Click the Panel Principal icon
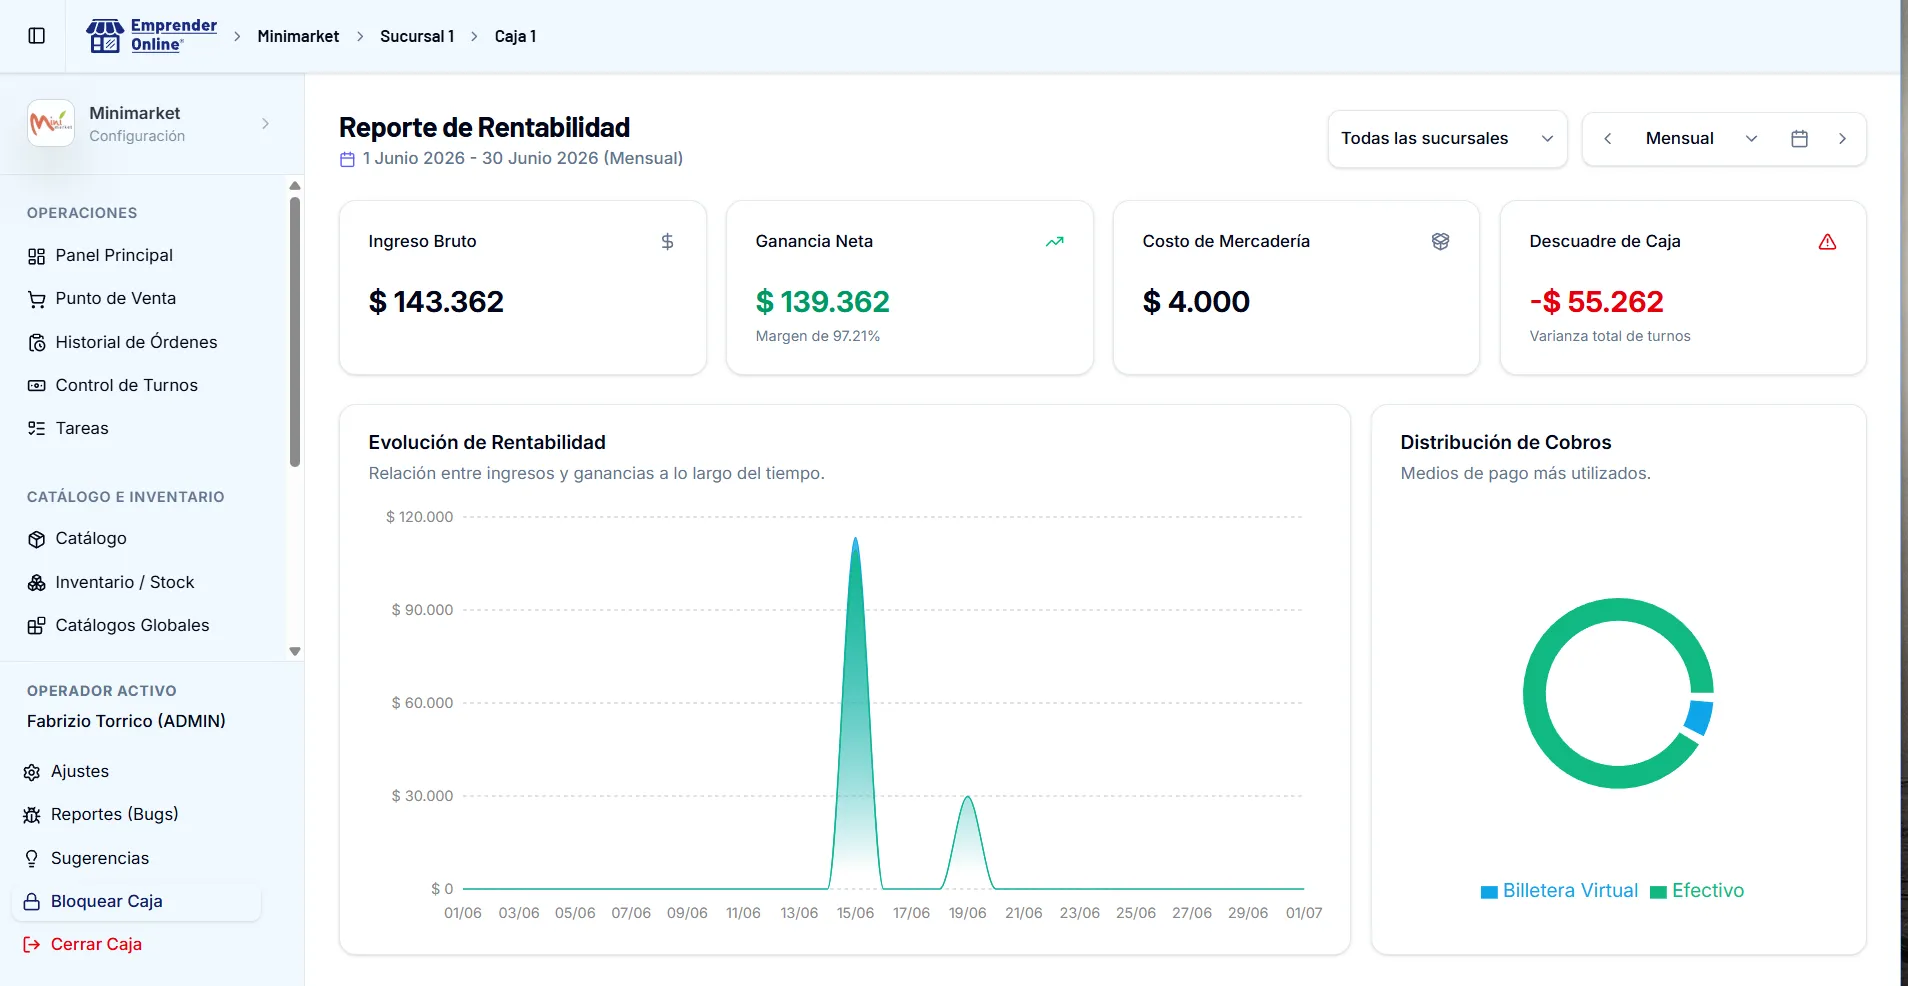The width and height of the screenshot is (1908, 986). 37,256
